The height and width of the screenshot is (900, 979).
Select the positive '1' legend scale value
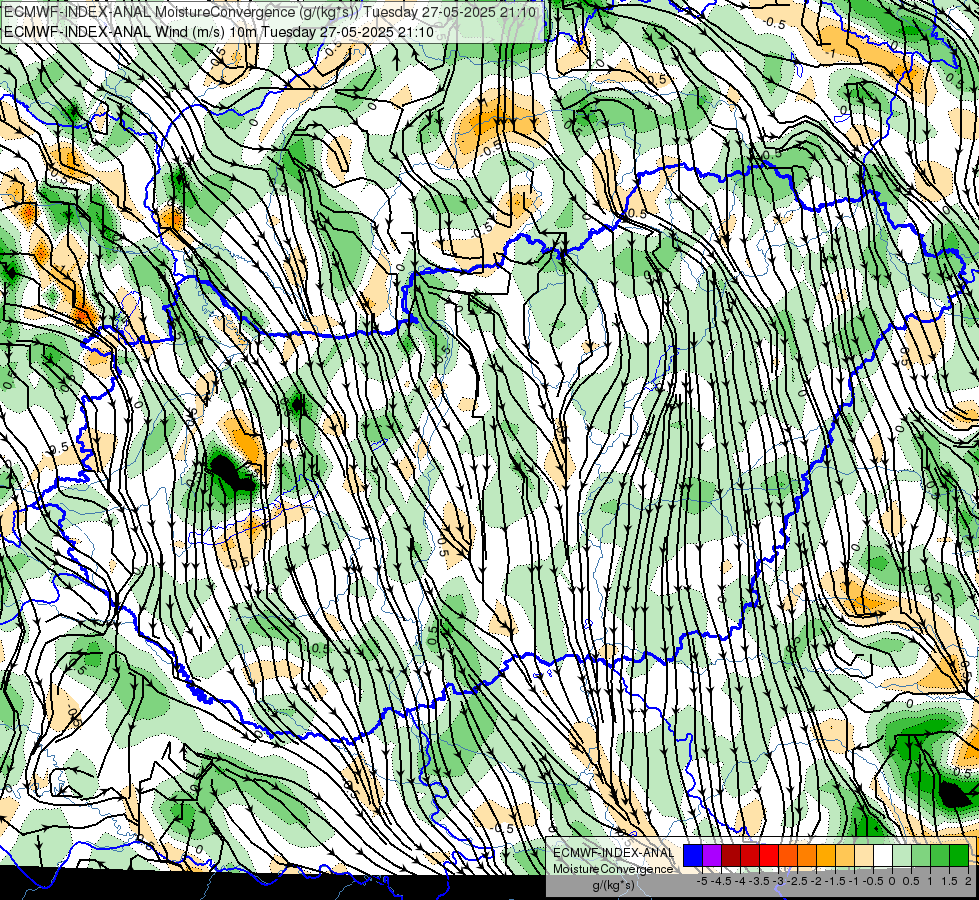point(930,881)
